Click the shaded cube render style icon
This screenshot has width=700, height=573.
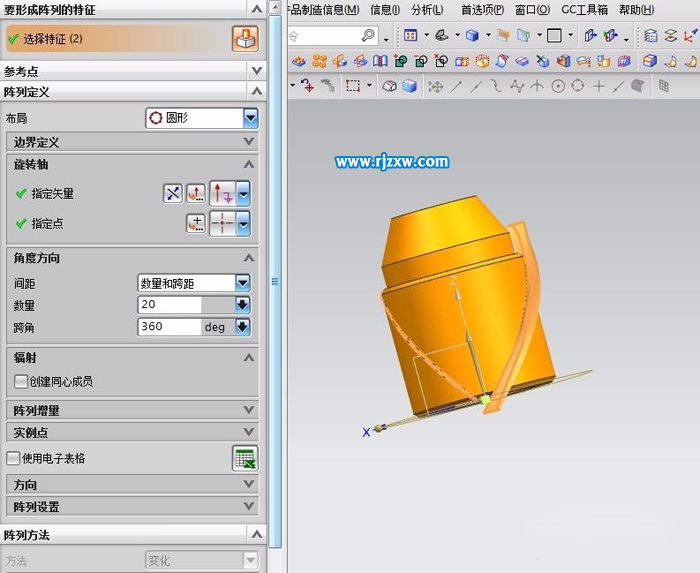(409, 87)
